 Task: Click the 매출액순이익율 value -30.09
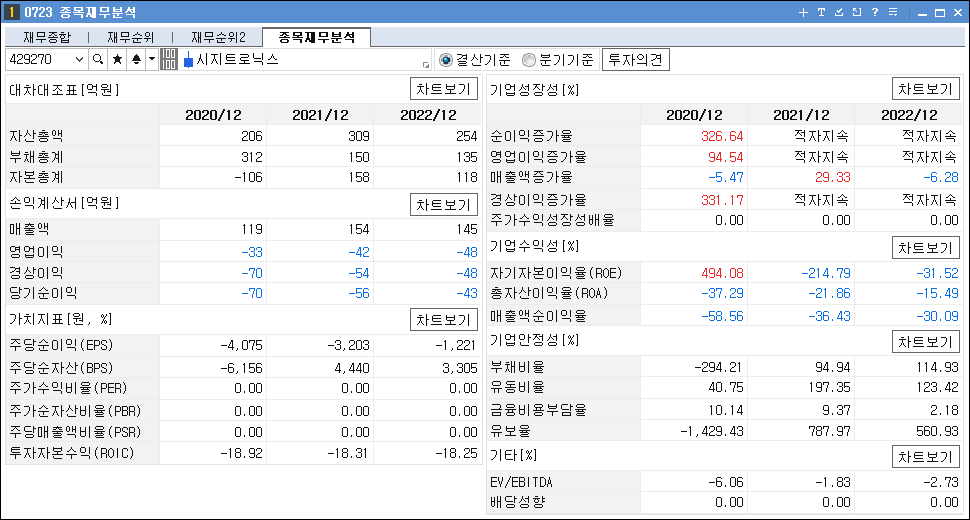(x=937, y=316)
